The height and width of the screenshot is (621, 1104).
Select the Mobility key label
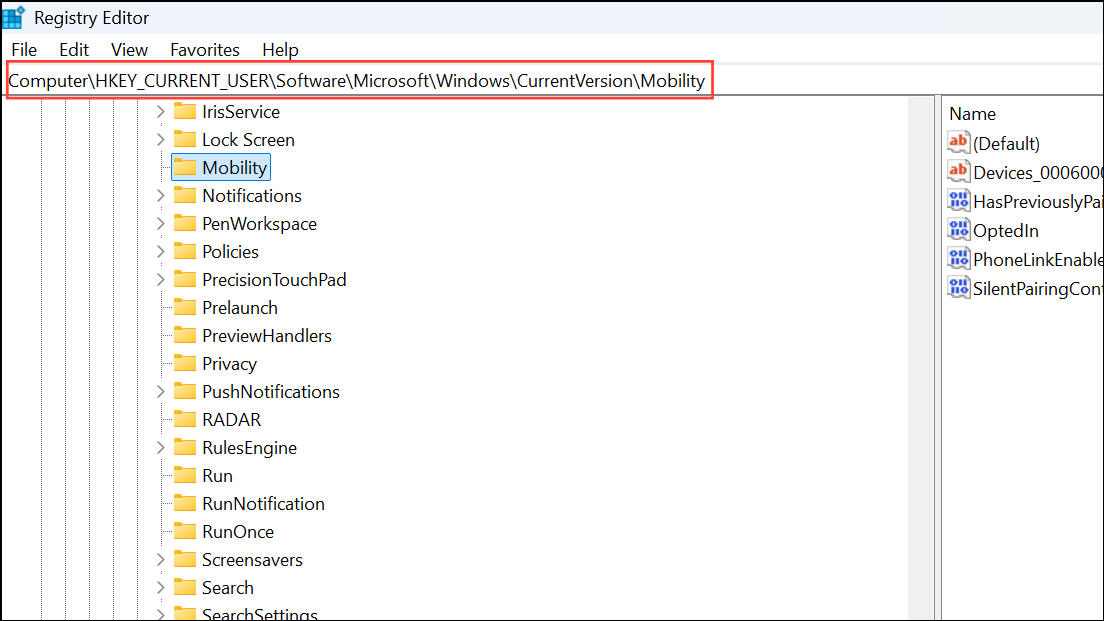(x=234, y=168)
